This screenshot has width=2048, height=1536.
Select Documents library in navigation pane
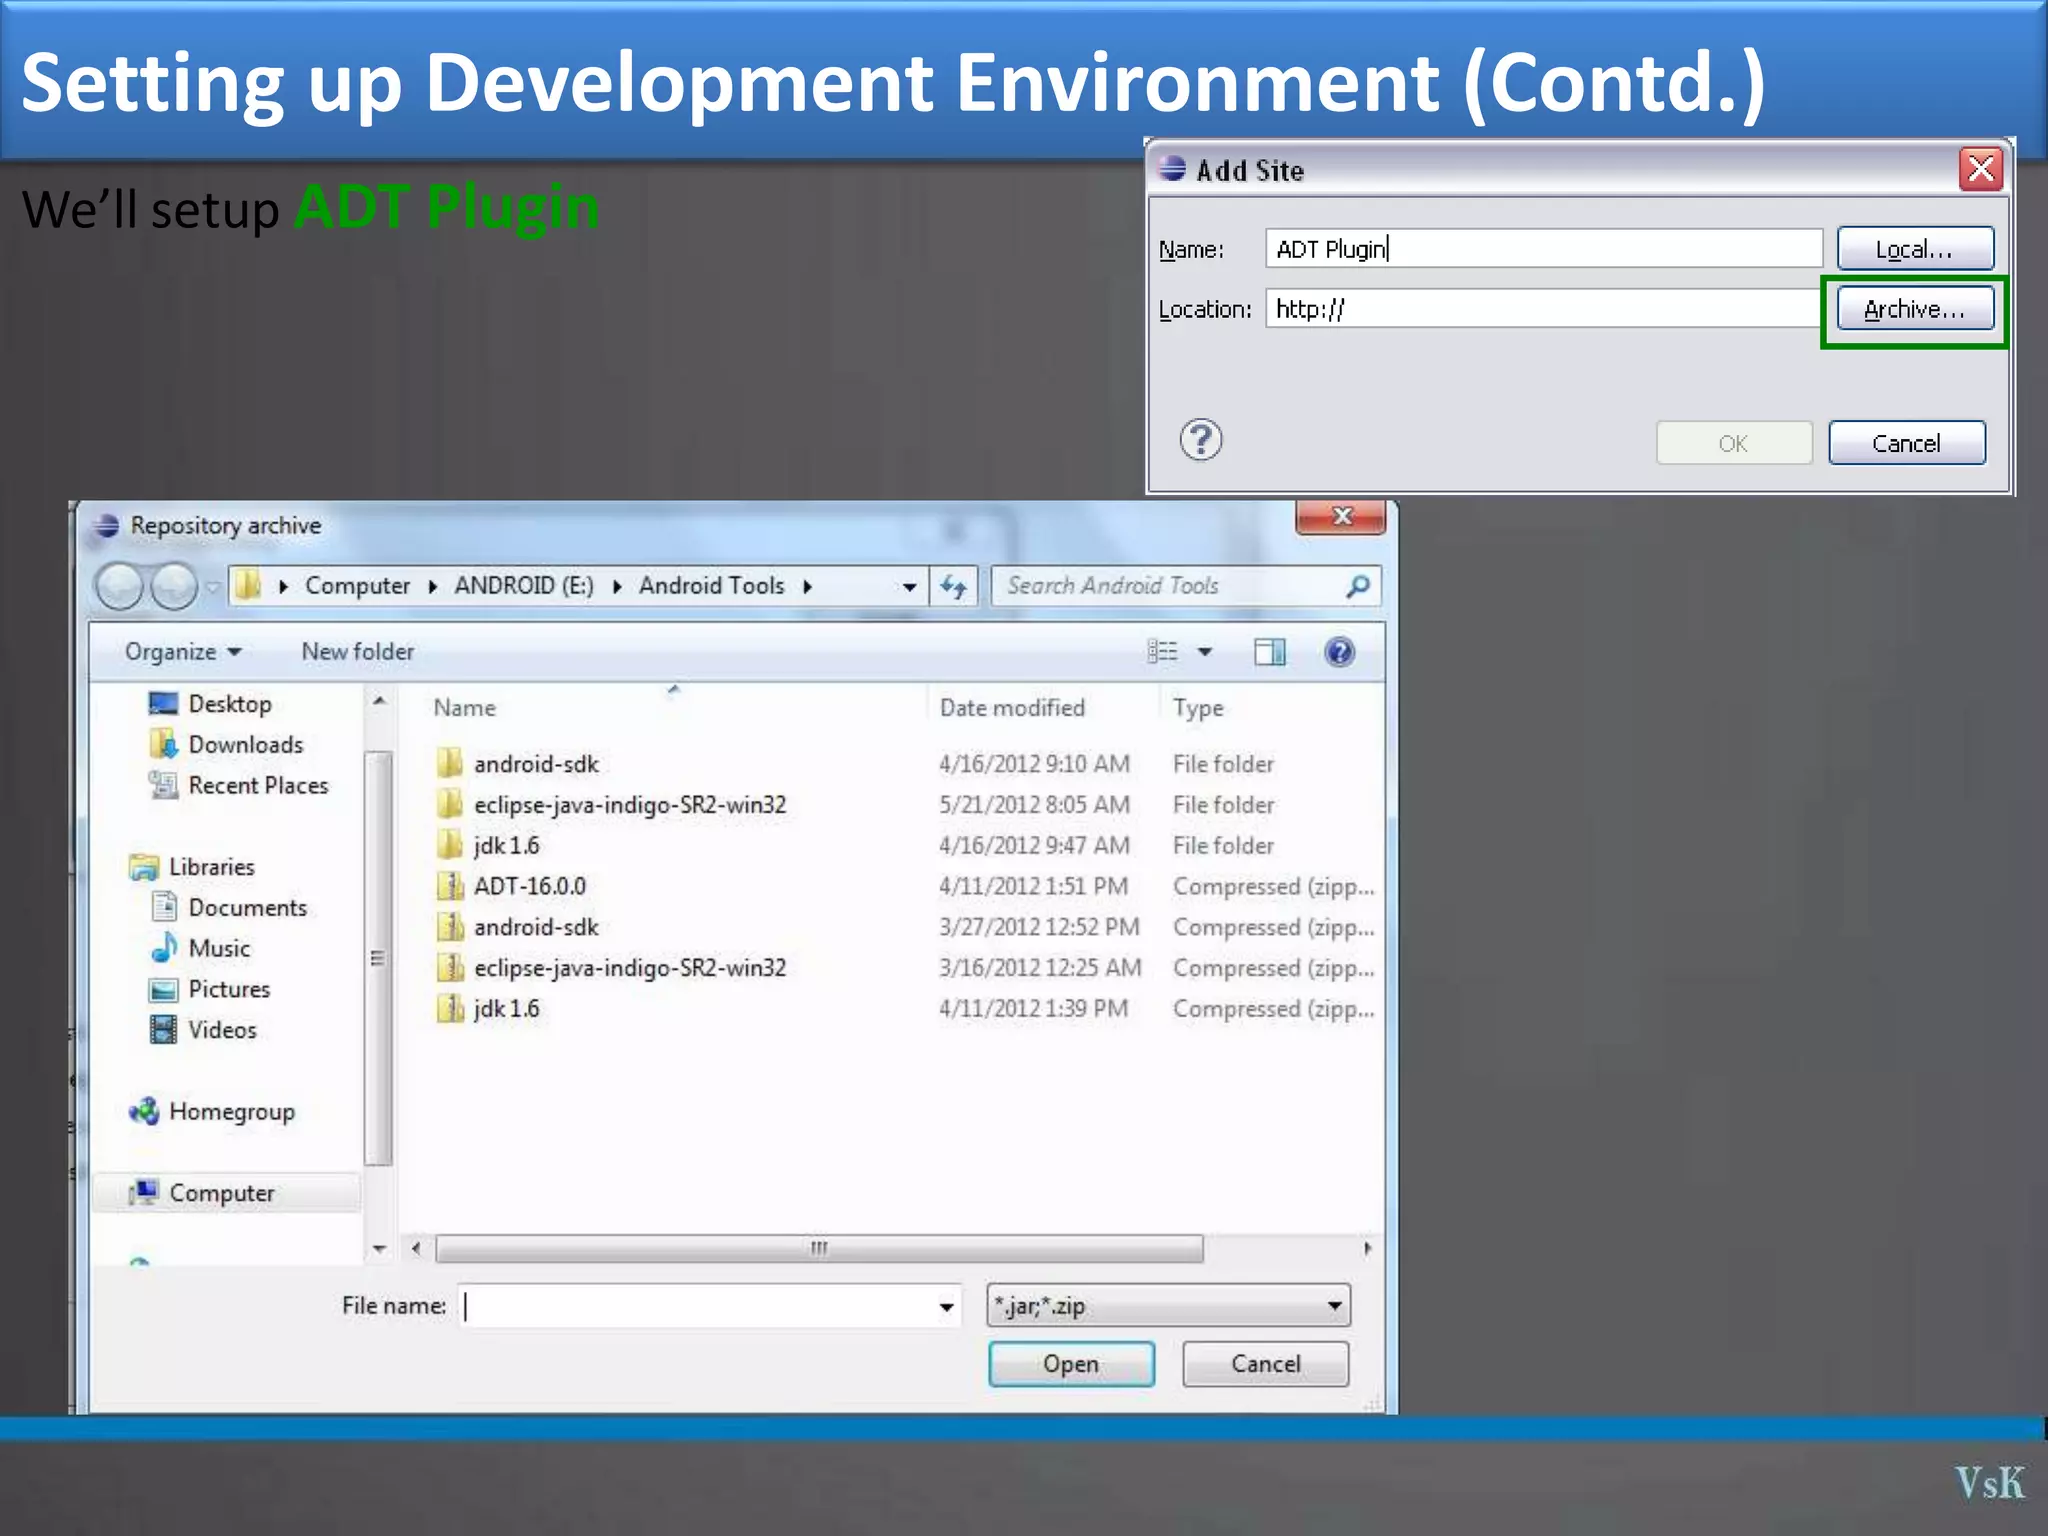pos(247,908)
